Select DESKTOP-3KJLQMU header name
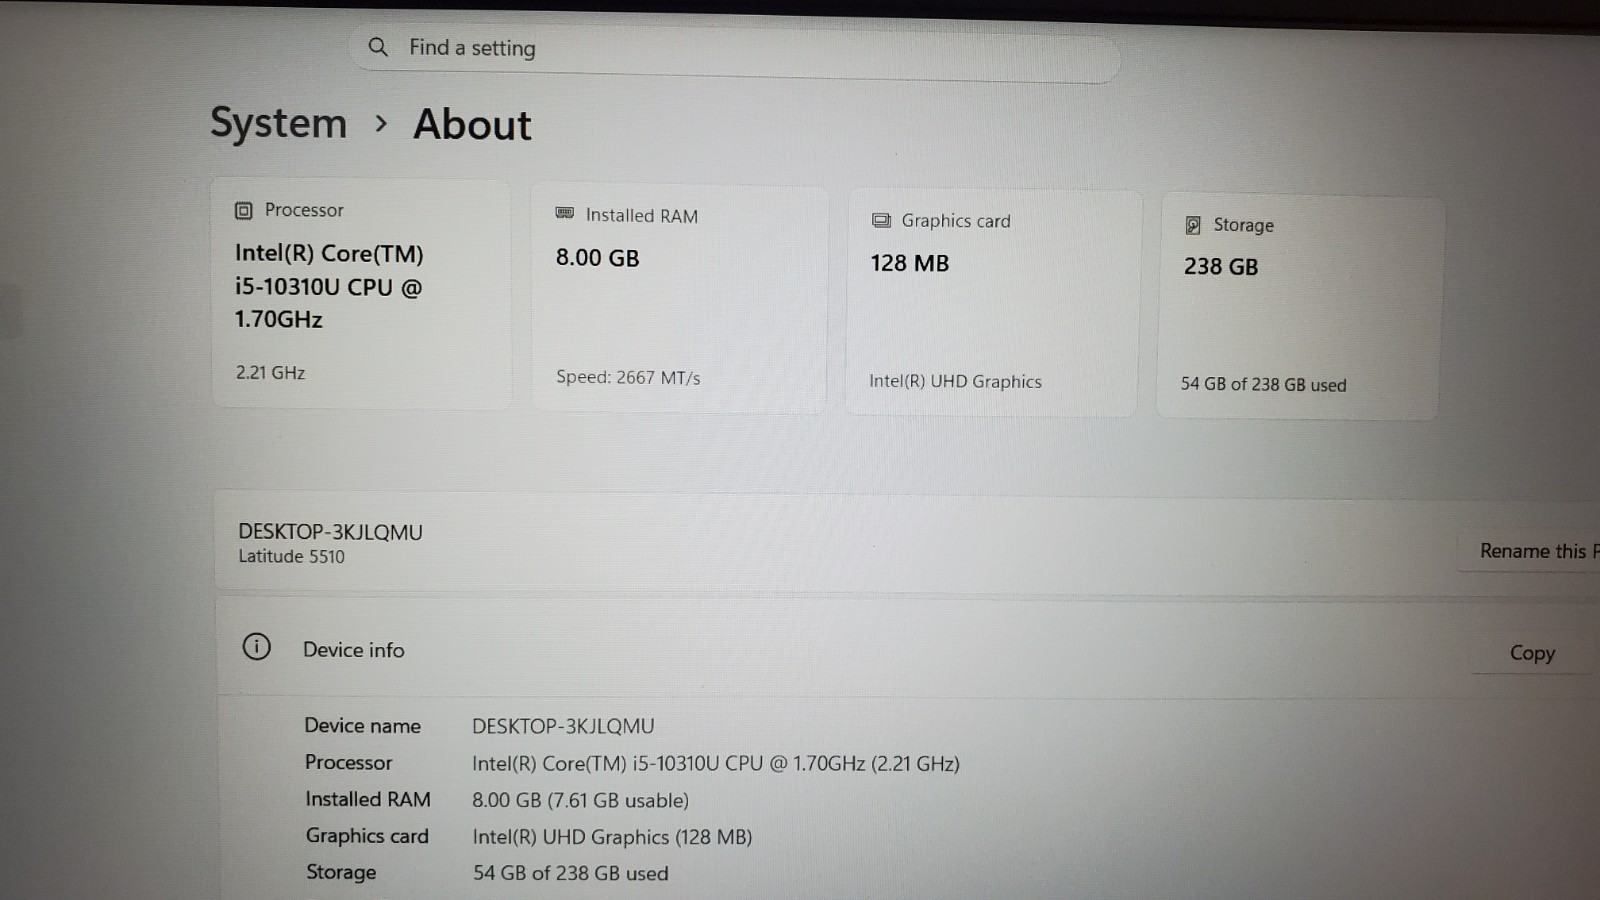 pyautogui.click(x=330, y=532)
